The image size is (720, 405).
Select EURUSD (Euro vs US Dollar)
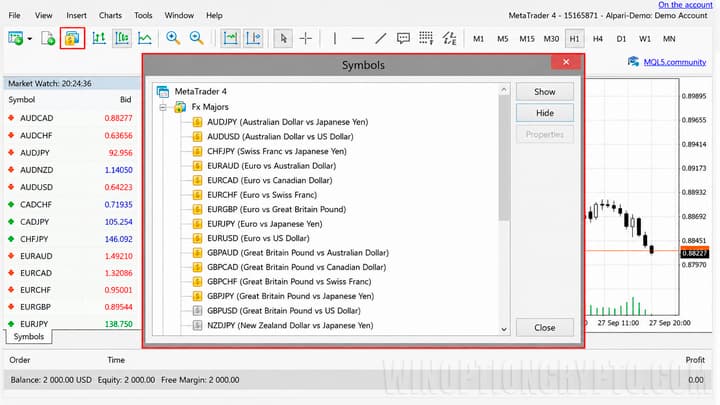click(x=258, y=238)
